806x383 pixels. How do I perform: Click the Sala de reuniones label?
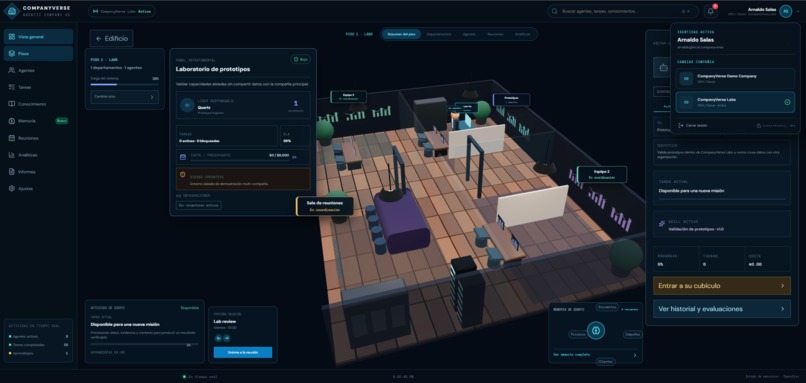(325, 206)
